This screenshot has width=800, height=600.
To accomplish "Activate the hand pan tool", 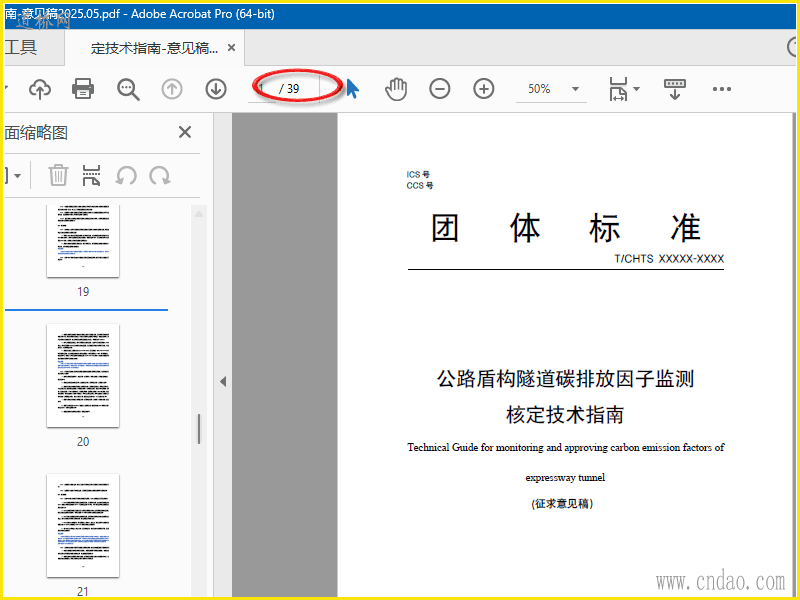I will [x=396, y=89].
